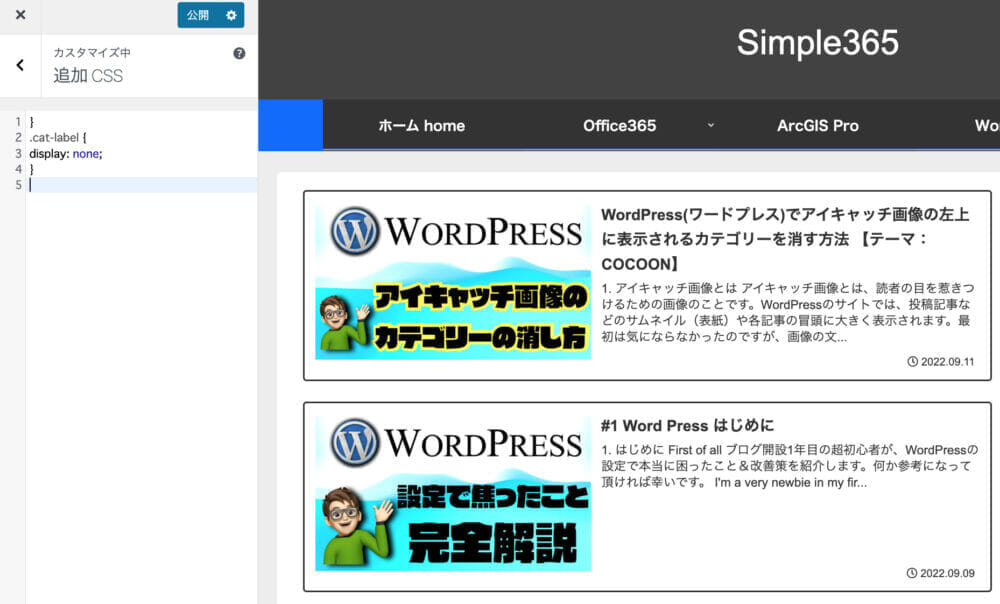
Task: Expand the Office365 submenu chevron
Action: coord(710,125)
